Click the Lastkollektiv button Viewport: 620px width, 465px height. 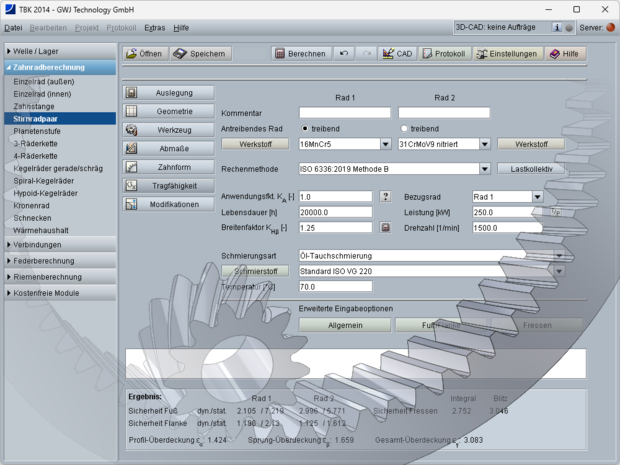pyautogui.click(x=531, y=169)
